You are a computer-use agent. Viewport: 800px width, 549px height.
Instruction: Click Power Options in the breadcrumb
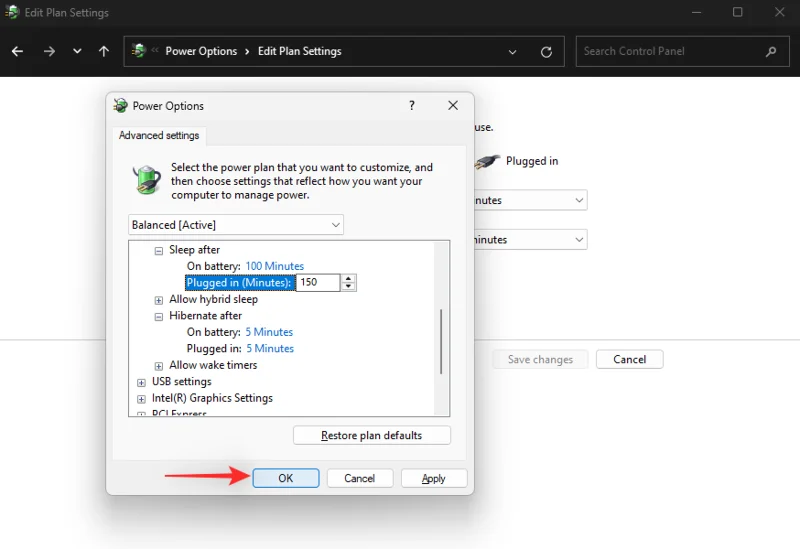pos(201,51)
